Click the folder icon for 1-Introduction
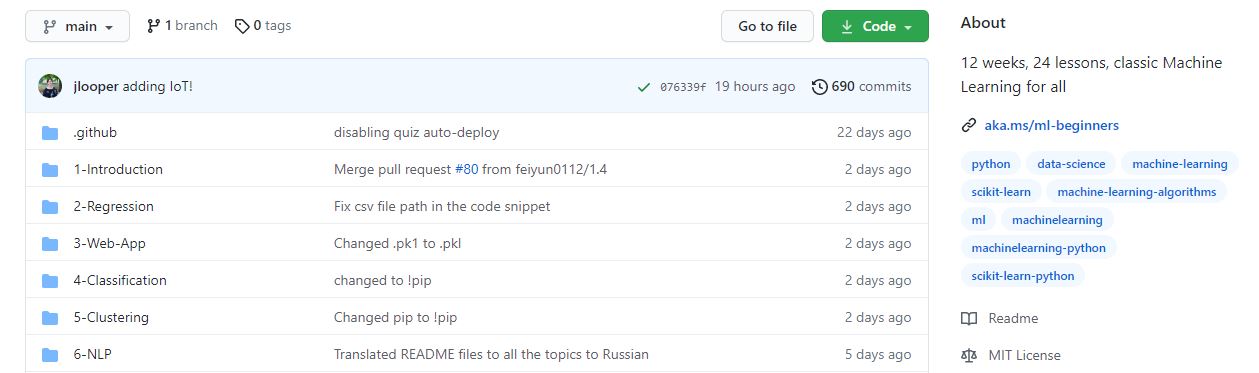Viewport: 1259px width, 373px height. click(50, 170)
